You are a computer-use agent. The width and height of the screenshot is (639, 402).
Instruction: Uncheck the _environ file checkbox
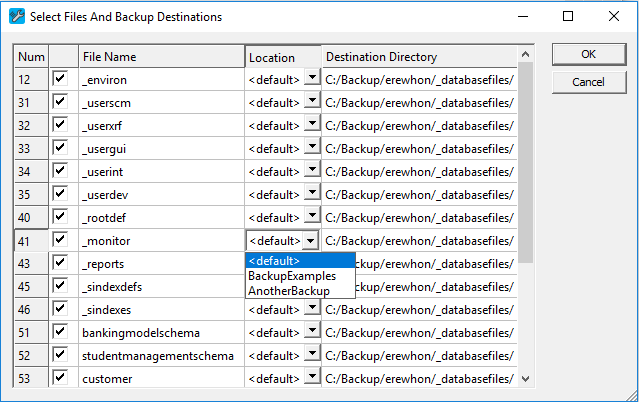[x=61, y=78]
